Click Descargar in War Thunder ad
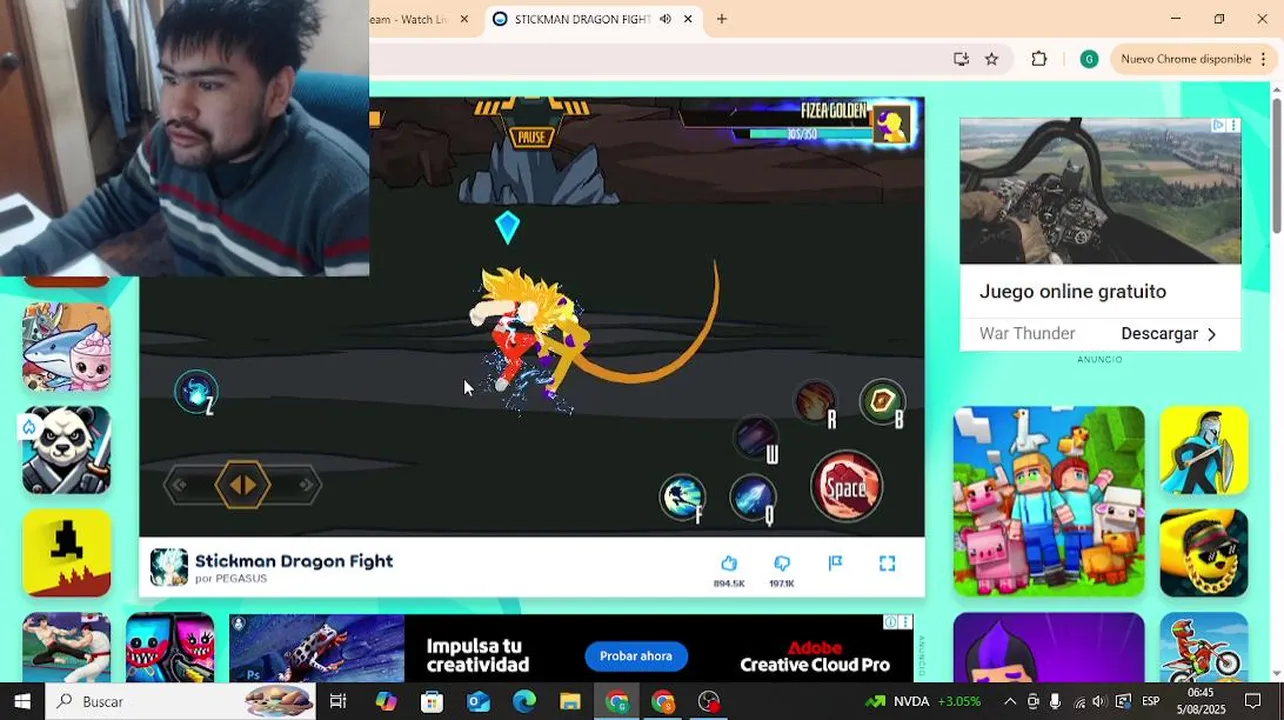Viewport: 1284px width, 720px height. [x=1168, y=334]
